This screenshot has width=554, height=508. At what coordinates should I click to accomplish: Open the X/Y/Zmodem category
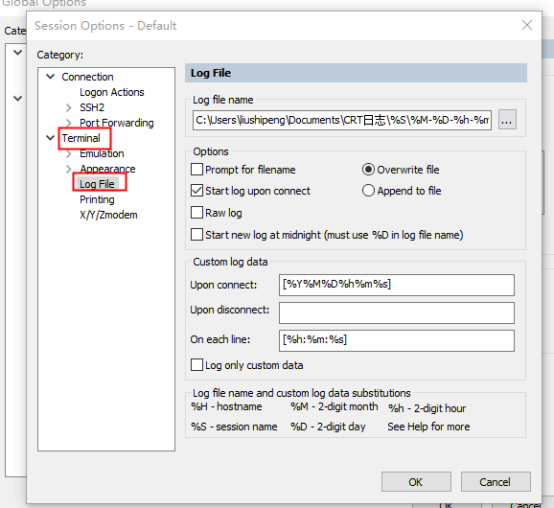pos(108,215)
